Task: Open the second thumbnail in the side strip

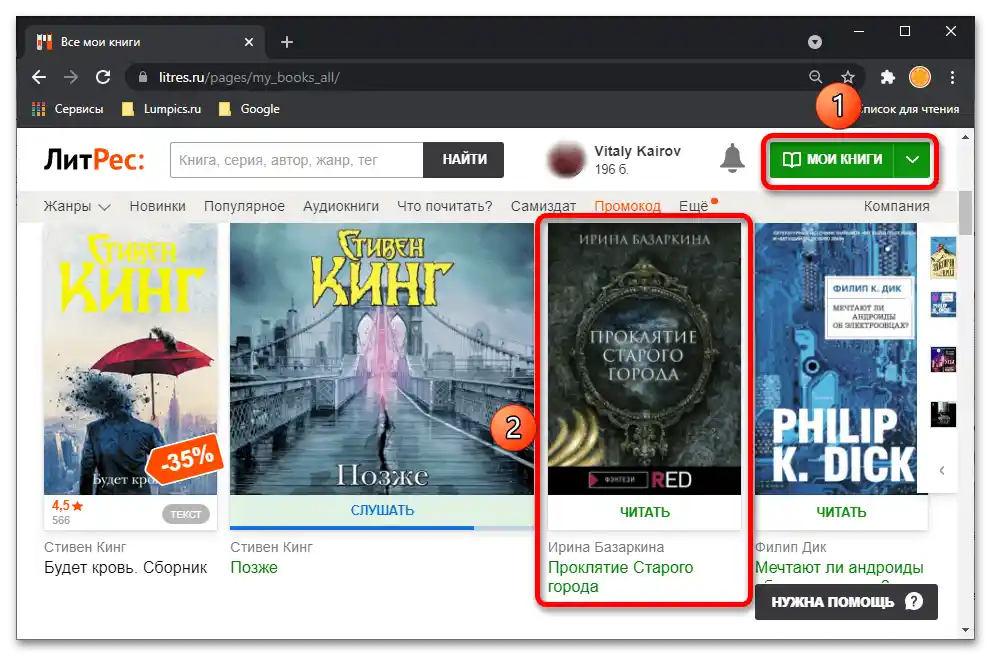Action: 943,304
